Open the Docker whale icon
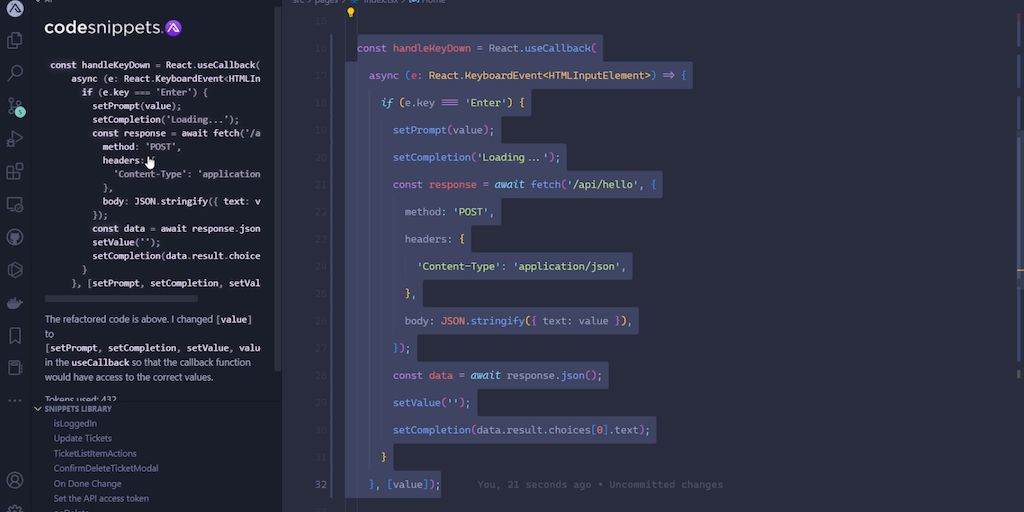1024x512 pixels. tap(15, 302)
